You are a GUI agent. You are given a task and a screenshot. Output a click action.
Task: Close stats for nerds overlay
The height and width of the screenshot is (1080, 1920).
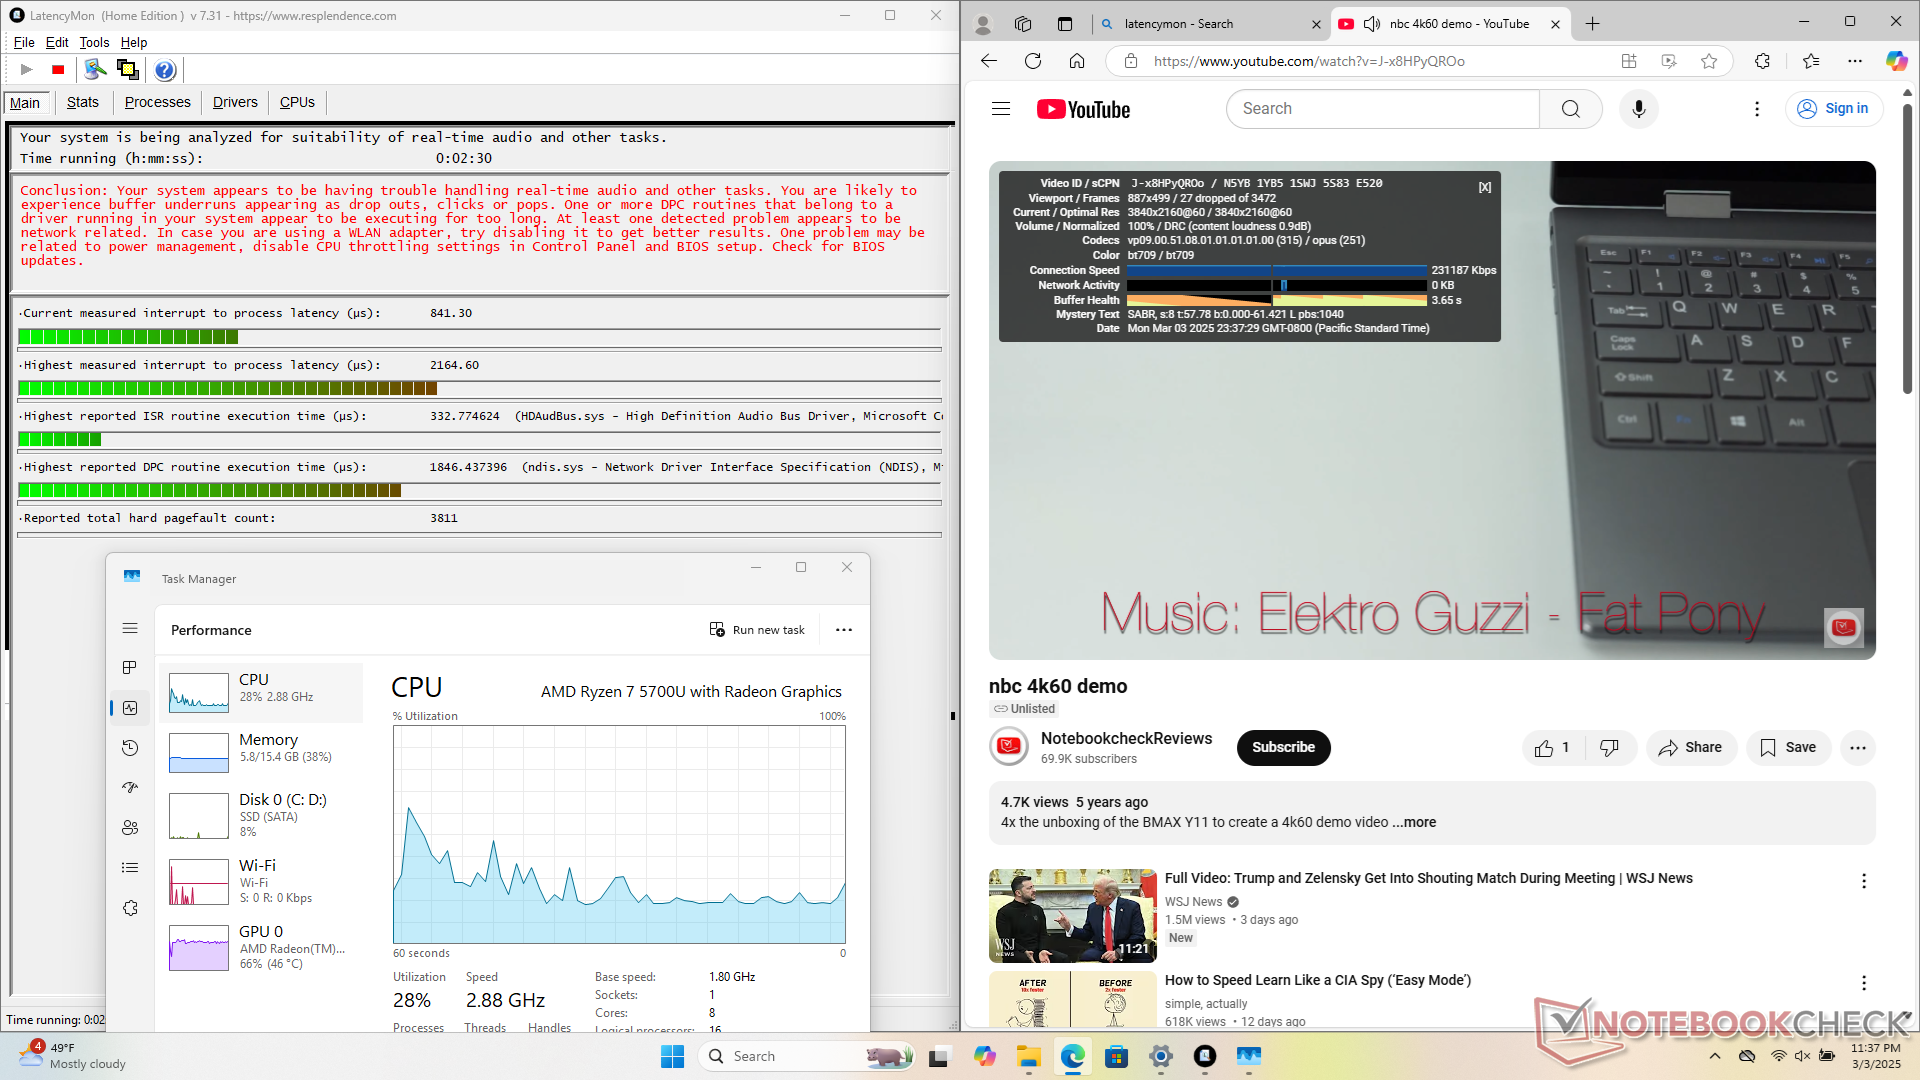pos(1485,187)
